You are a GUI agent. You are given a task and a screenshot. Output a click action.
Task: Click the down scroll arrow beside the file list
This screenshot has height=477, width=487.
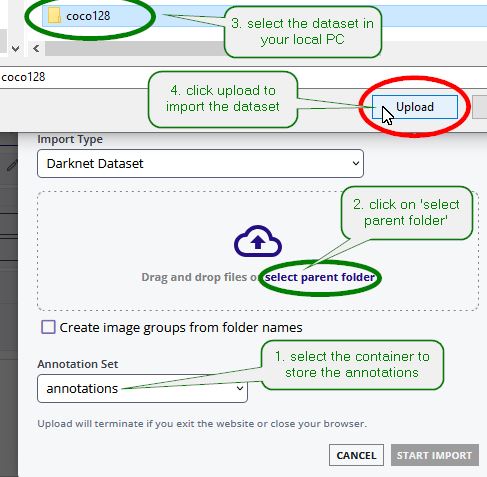[x=15, y=49]
